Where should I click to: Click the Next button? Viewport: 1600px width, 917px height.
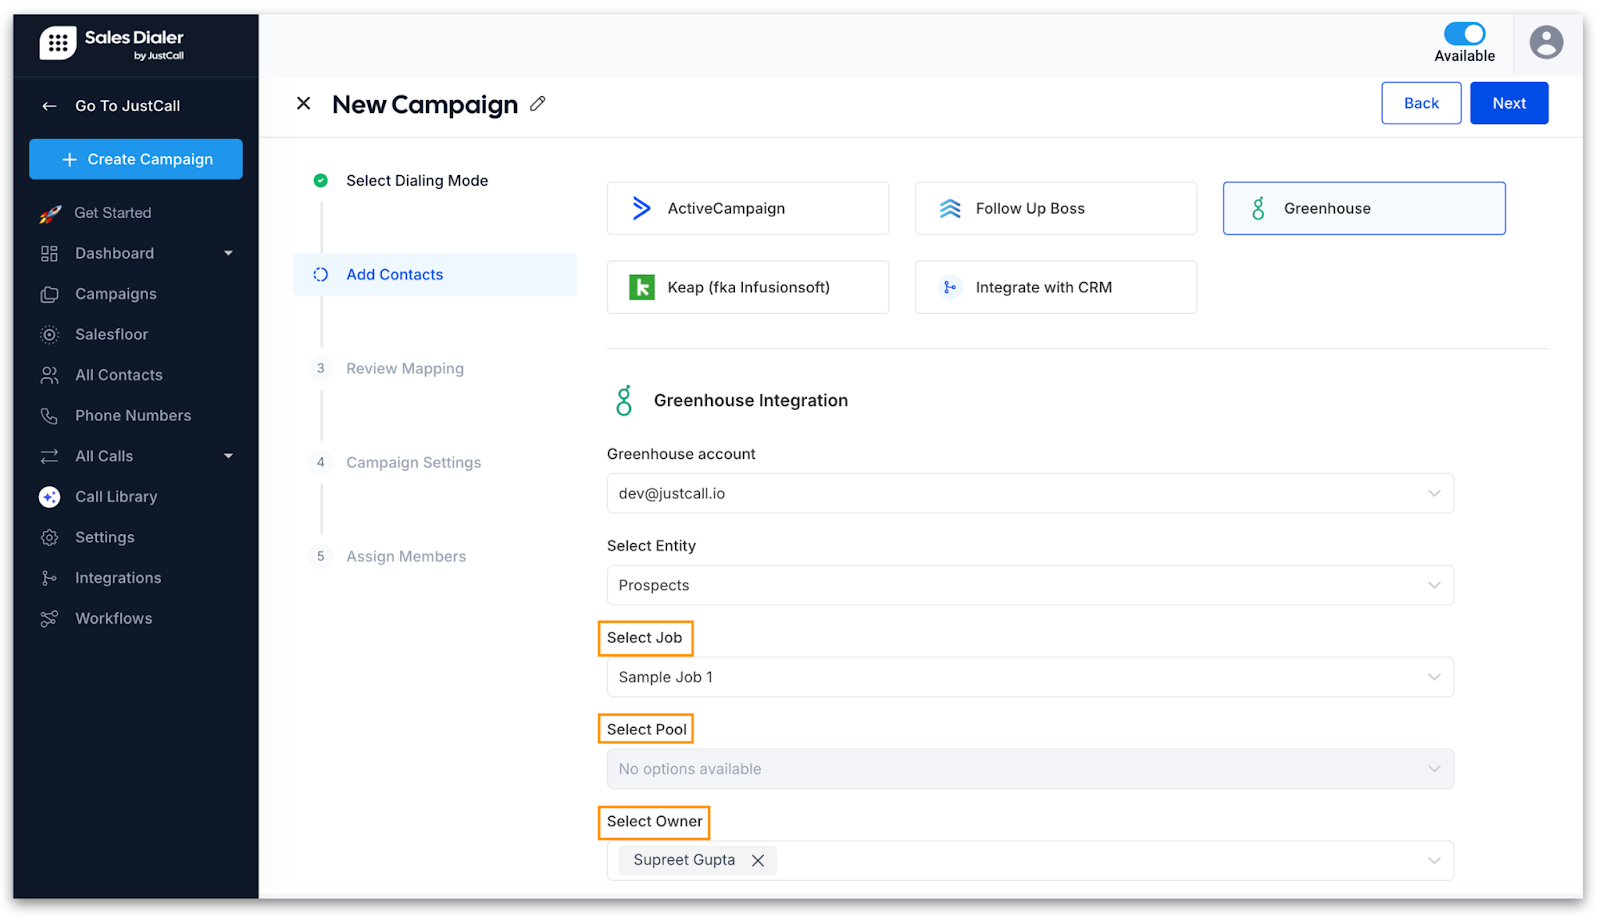click(x=1509, y=104)
